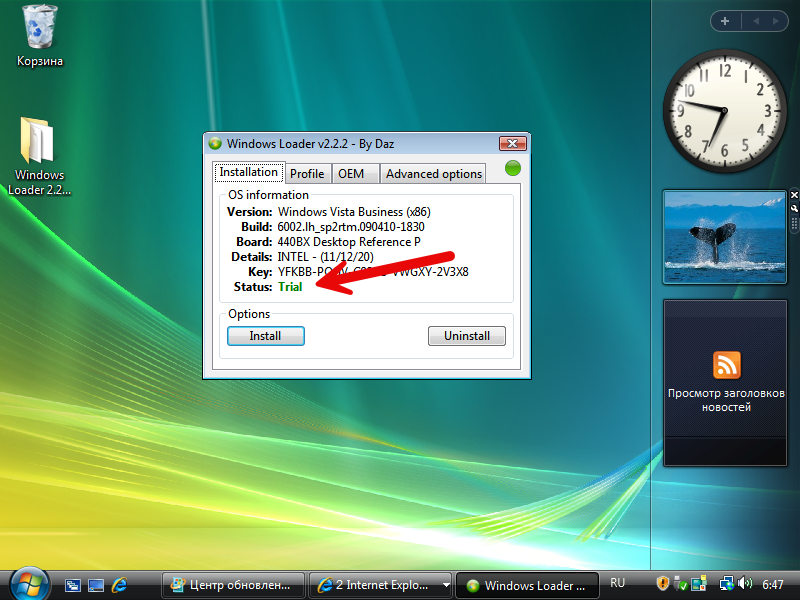This screenshot has width=800, height=600.
Task: Click the RU language indicator
Action: pos(617,583)
